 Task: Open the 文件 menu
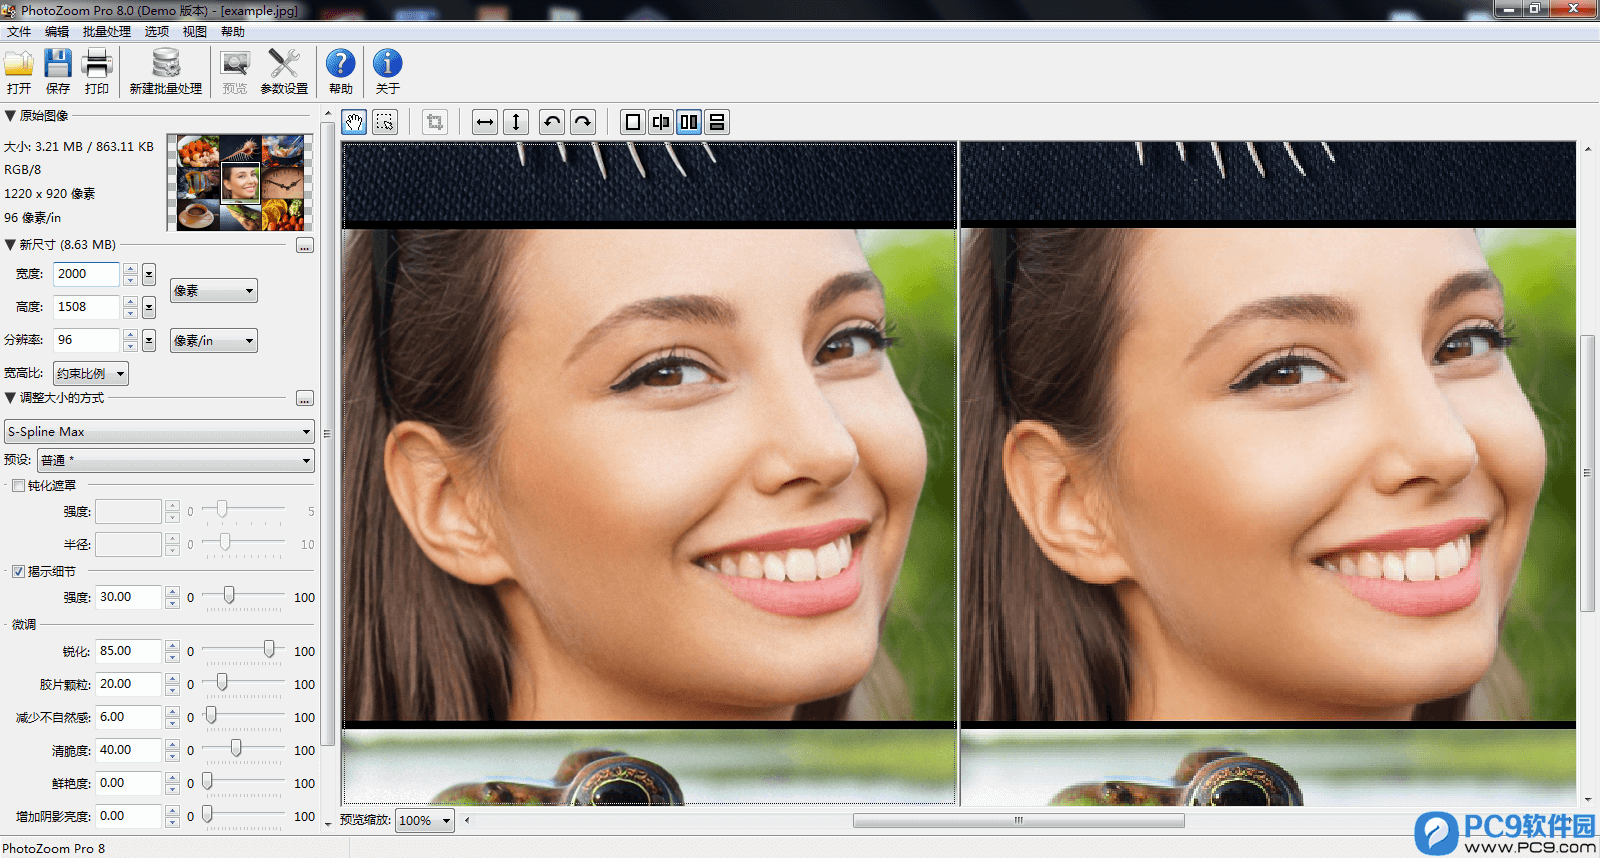(x=19, y=32)
